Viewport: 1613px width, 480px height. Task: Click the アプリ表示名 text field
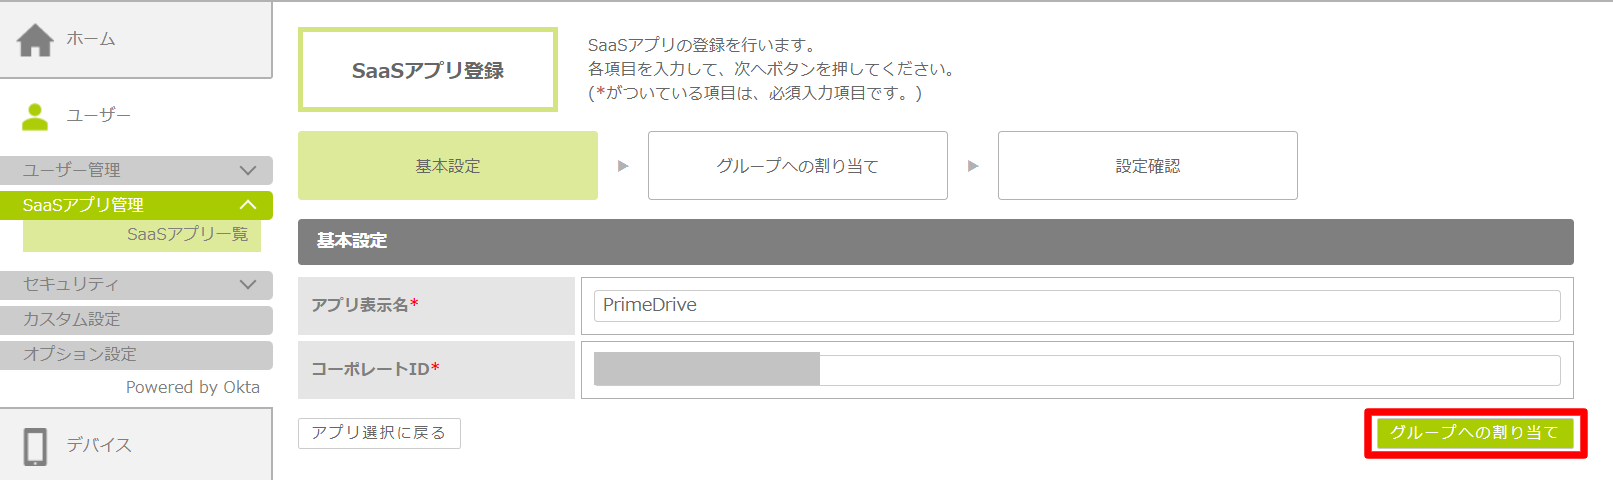1076,306
